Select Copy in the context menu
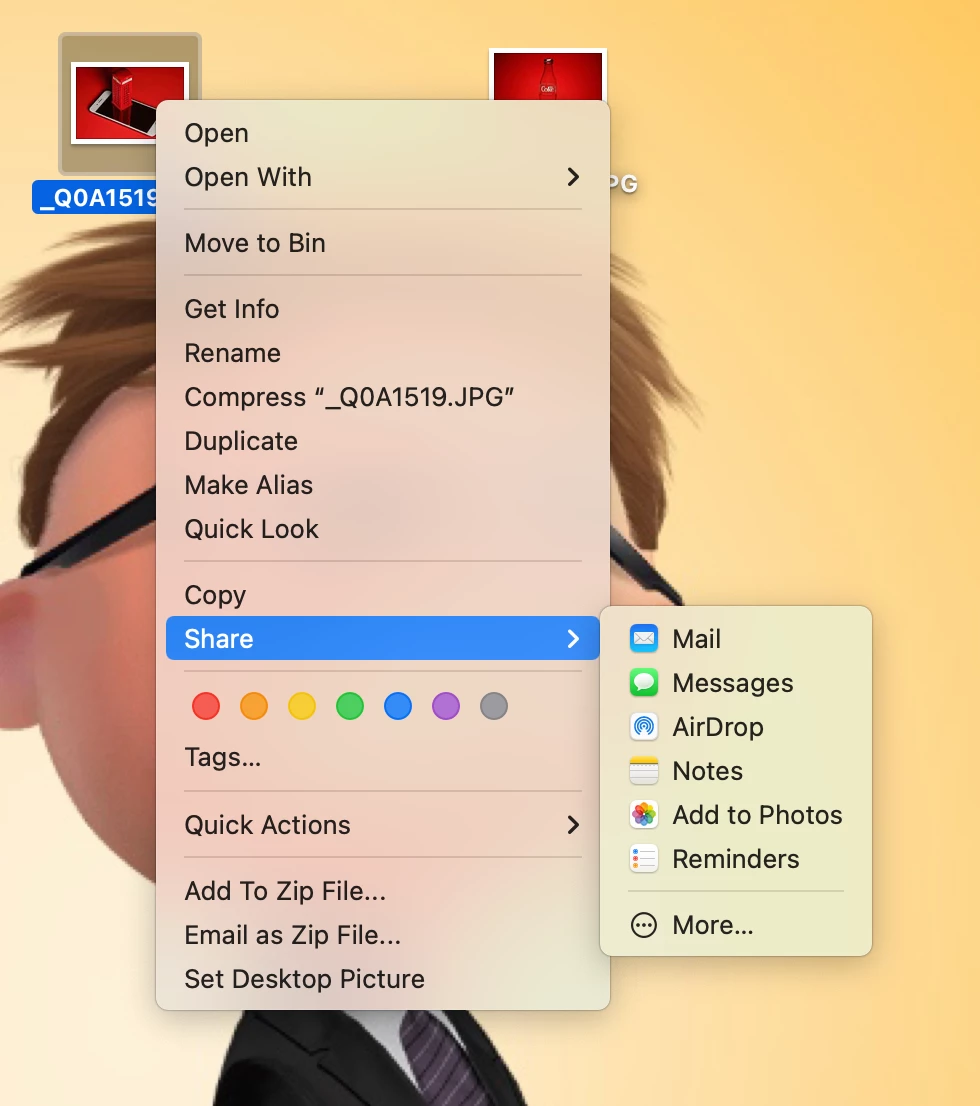Viewport: 980px width, 1106px height. tap(382, 595)
